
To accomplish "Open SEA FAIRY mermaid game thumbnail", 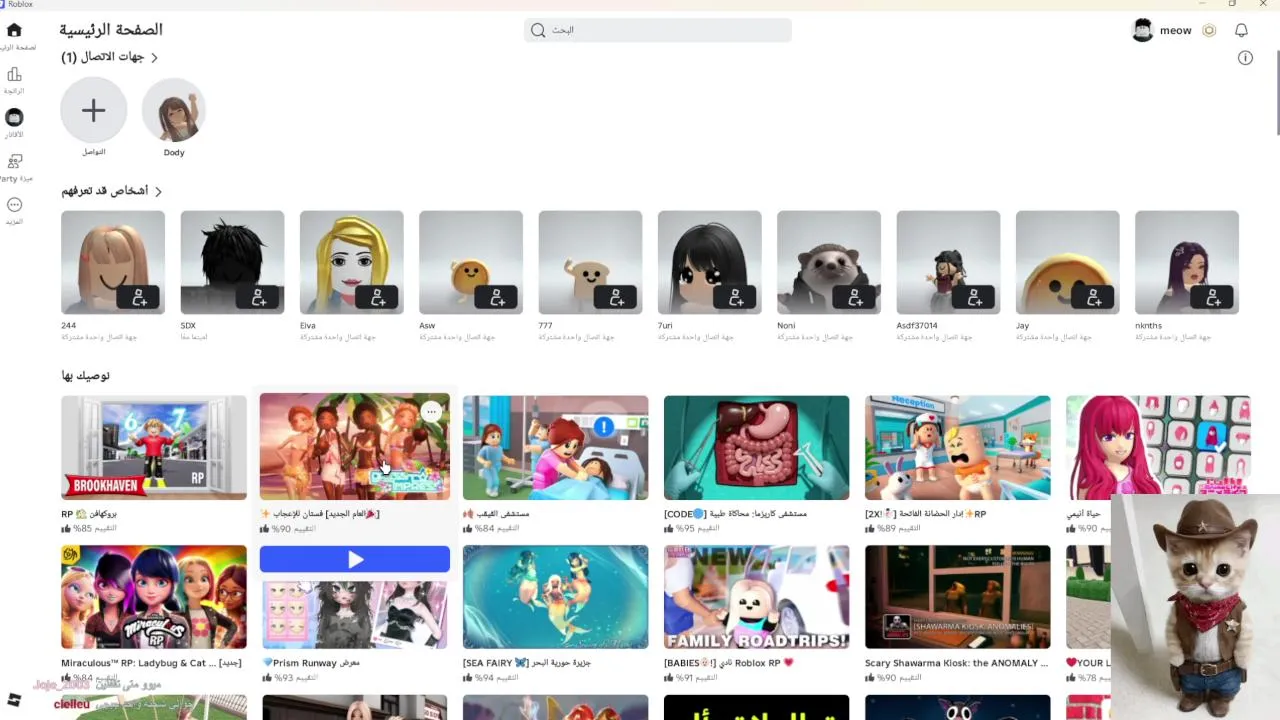I will 555,597.
